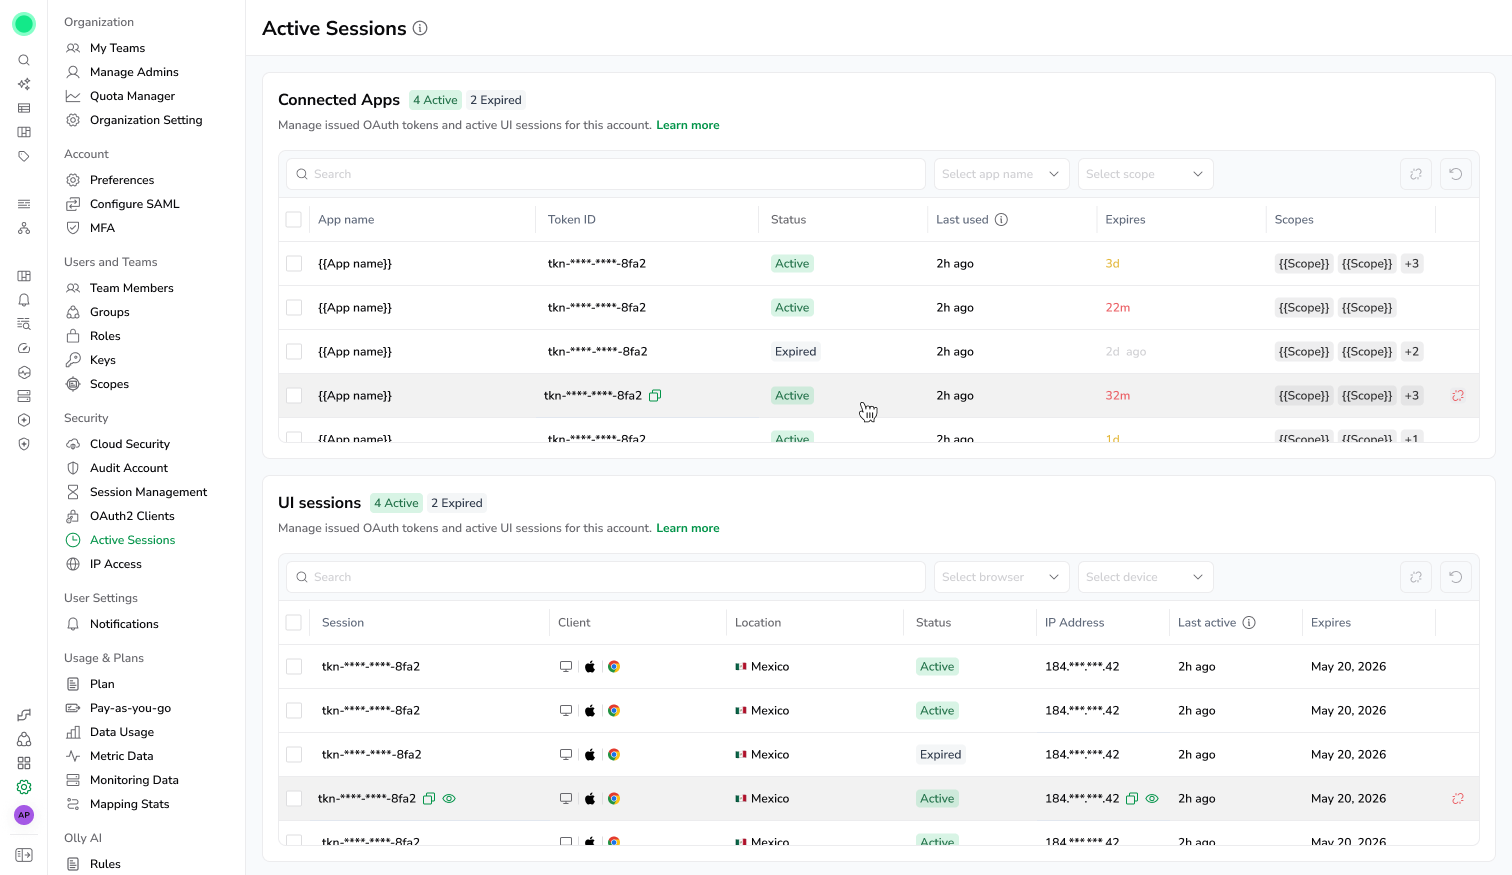Image resolution: width=1512 pixels, height=875 pixels.
Task: Go to Quota Manager
Action: pos(132,96)
